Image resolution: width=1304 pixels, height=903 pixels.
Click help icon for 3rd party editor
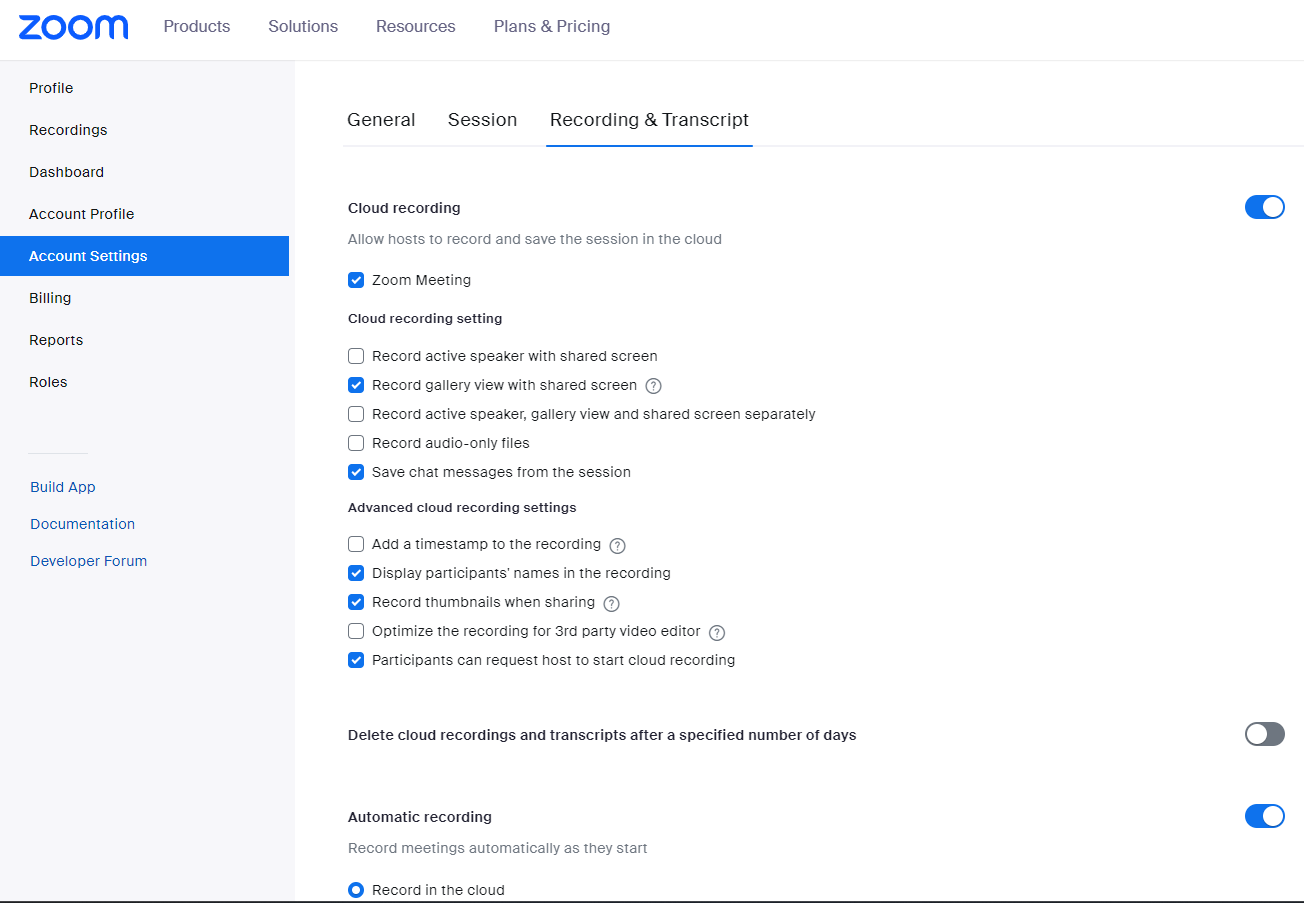pyautogui.click(x=716, y=632)
